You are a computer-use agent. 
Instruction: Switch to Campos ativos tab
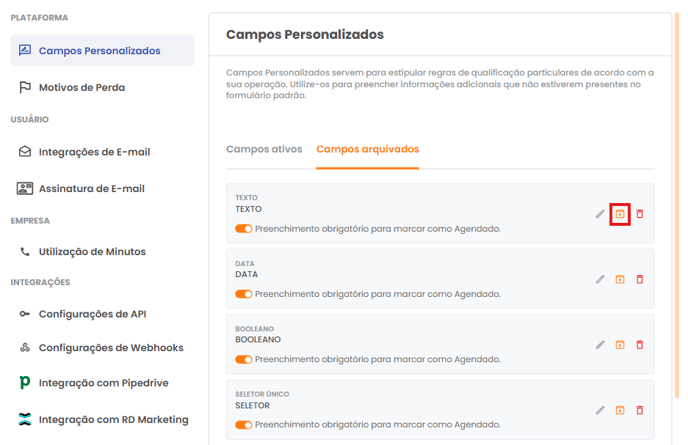264,149
